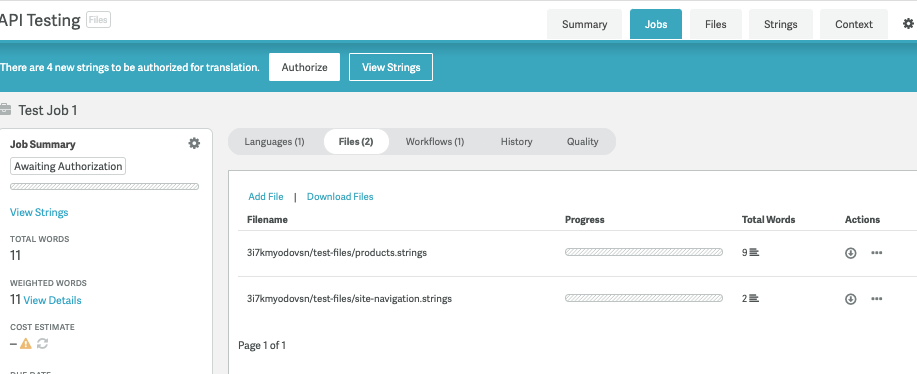This screenshot has height=374, width=917.
Task: Click the cost estimate warning triangle icon
Action: click(x=26, y=344)
